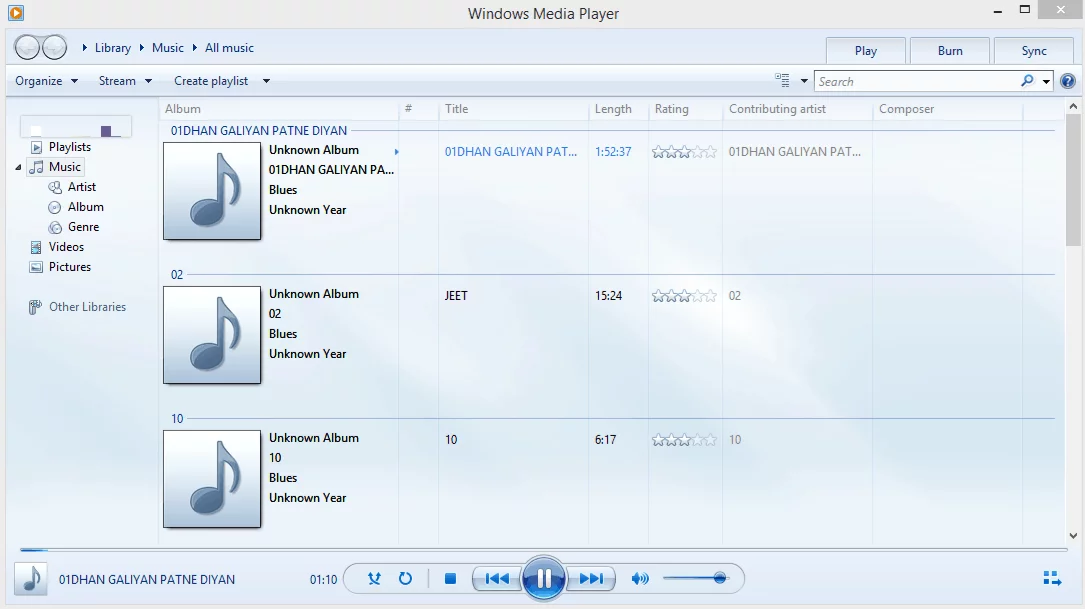The width and height of the screenshot is (1085, 609).
Task: Select the JEET track title
Action: (456, 296)
